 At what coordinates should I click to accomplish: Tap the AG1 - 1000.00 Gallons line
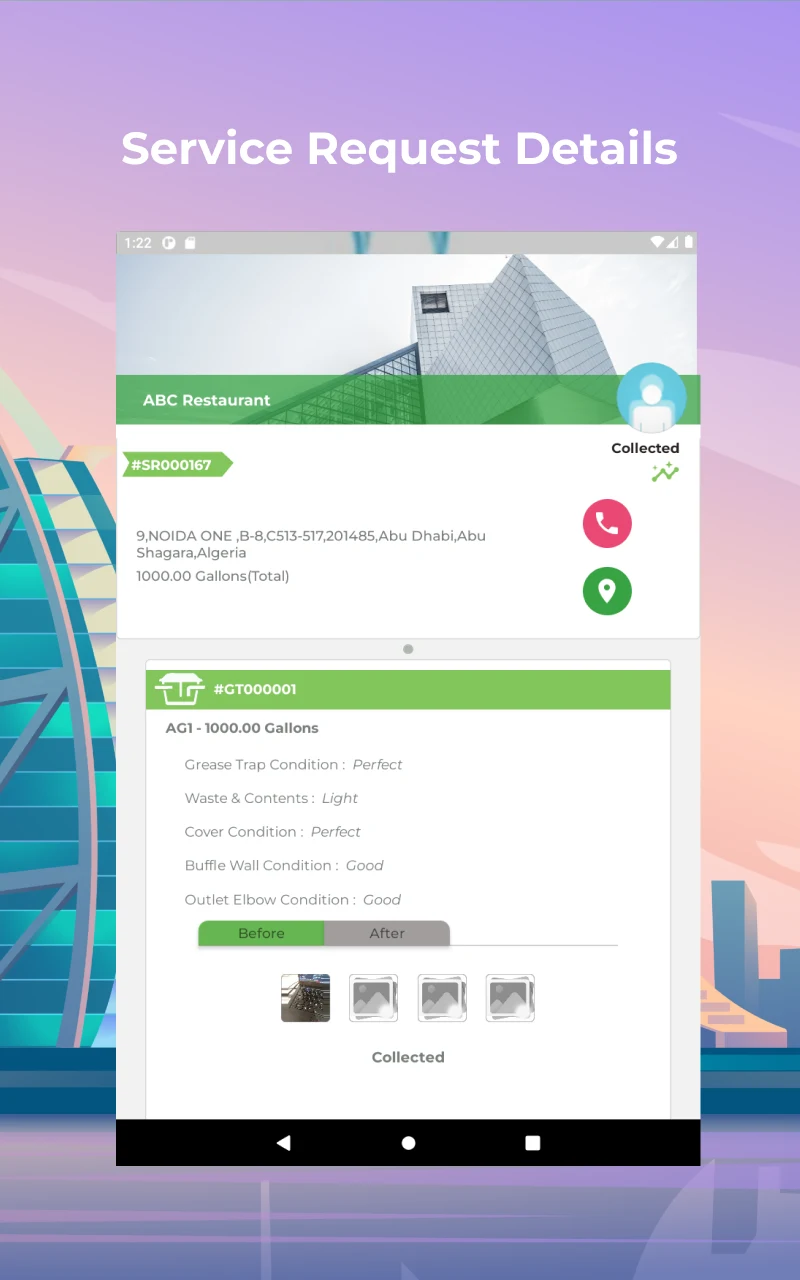point(242,728)
